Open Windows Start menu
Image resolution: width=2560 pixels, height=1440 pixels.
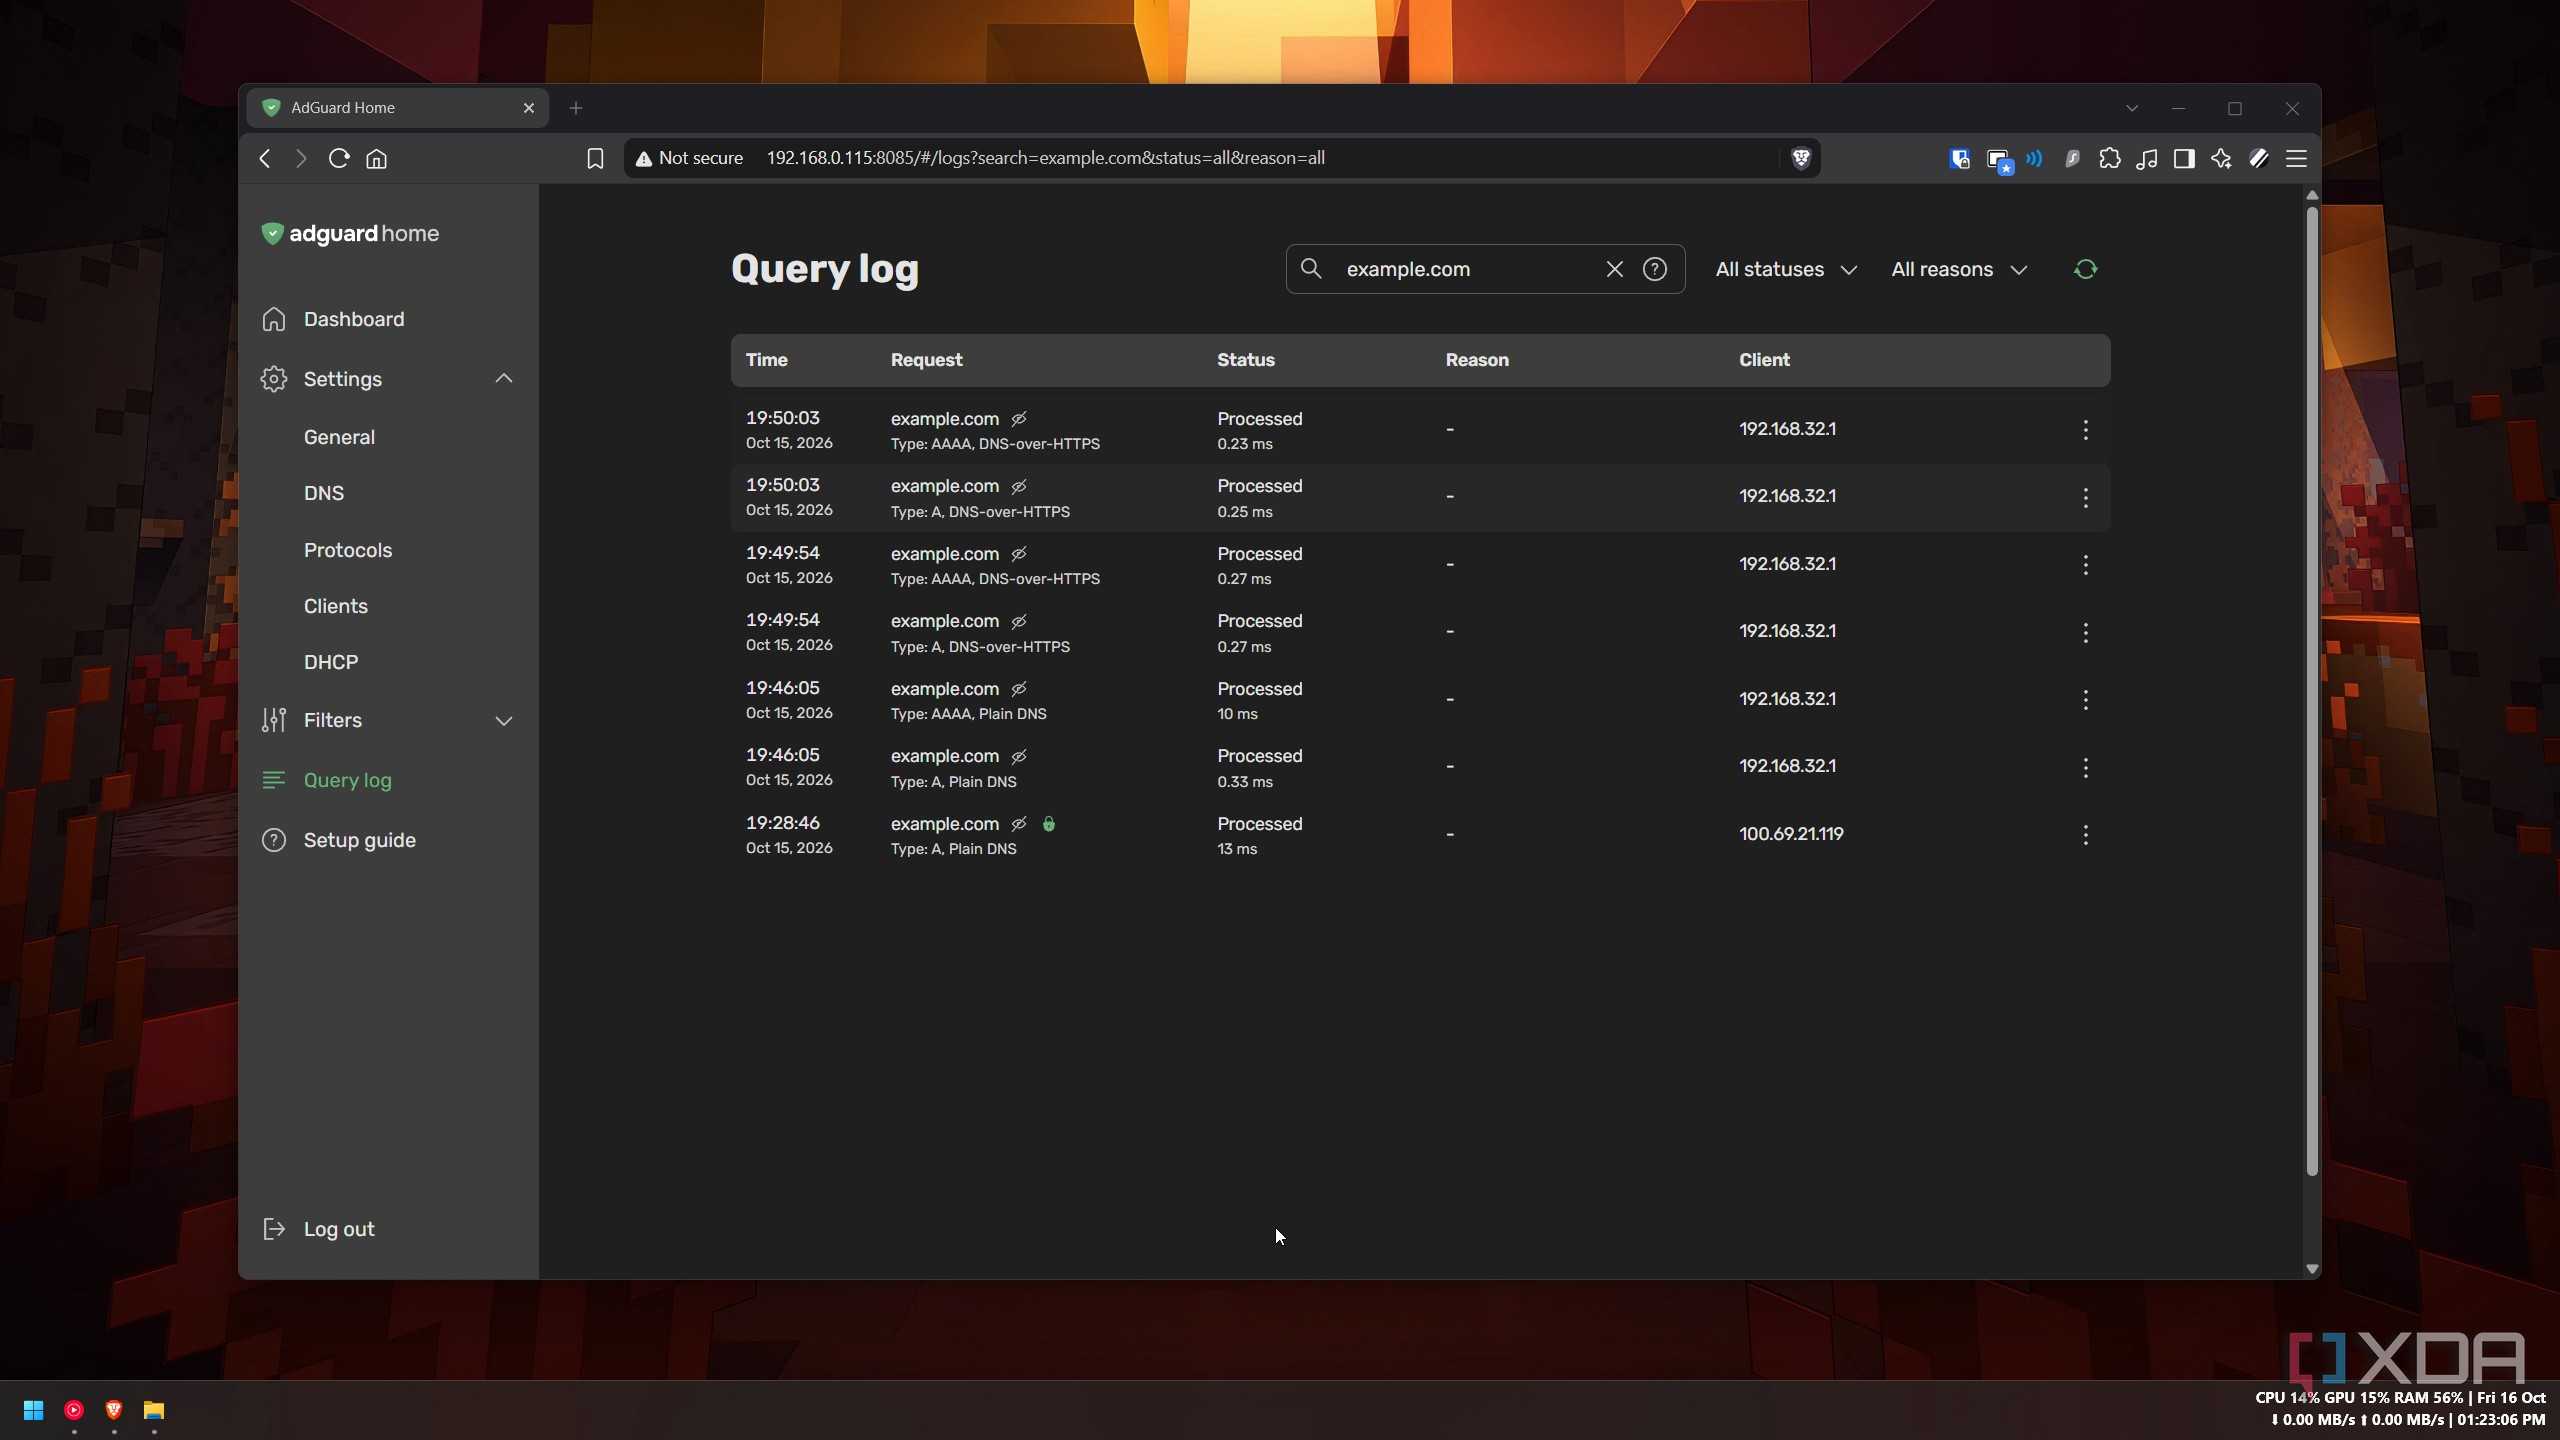pyautogui.click(x=33, y=1410)
